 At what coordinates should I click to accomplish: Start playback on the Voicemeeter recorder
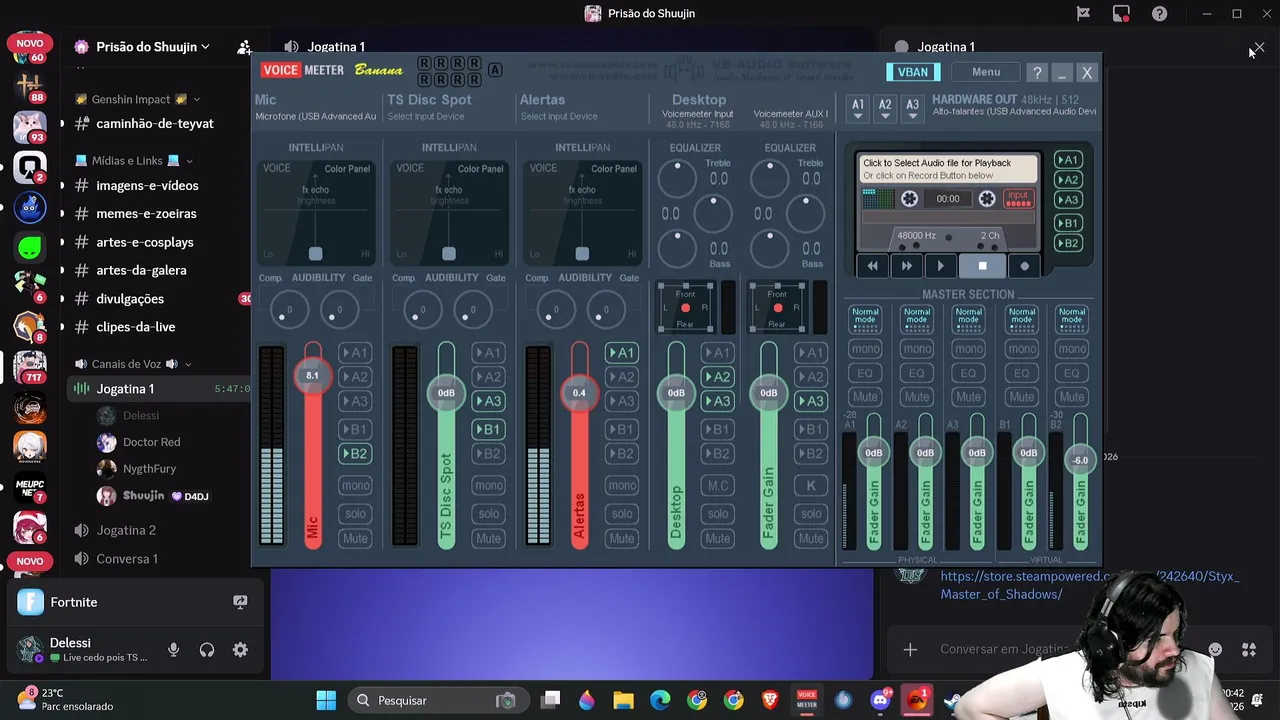[x=940, y=266]
